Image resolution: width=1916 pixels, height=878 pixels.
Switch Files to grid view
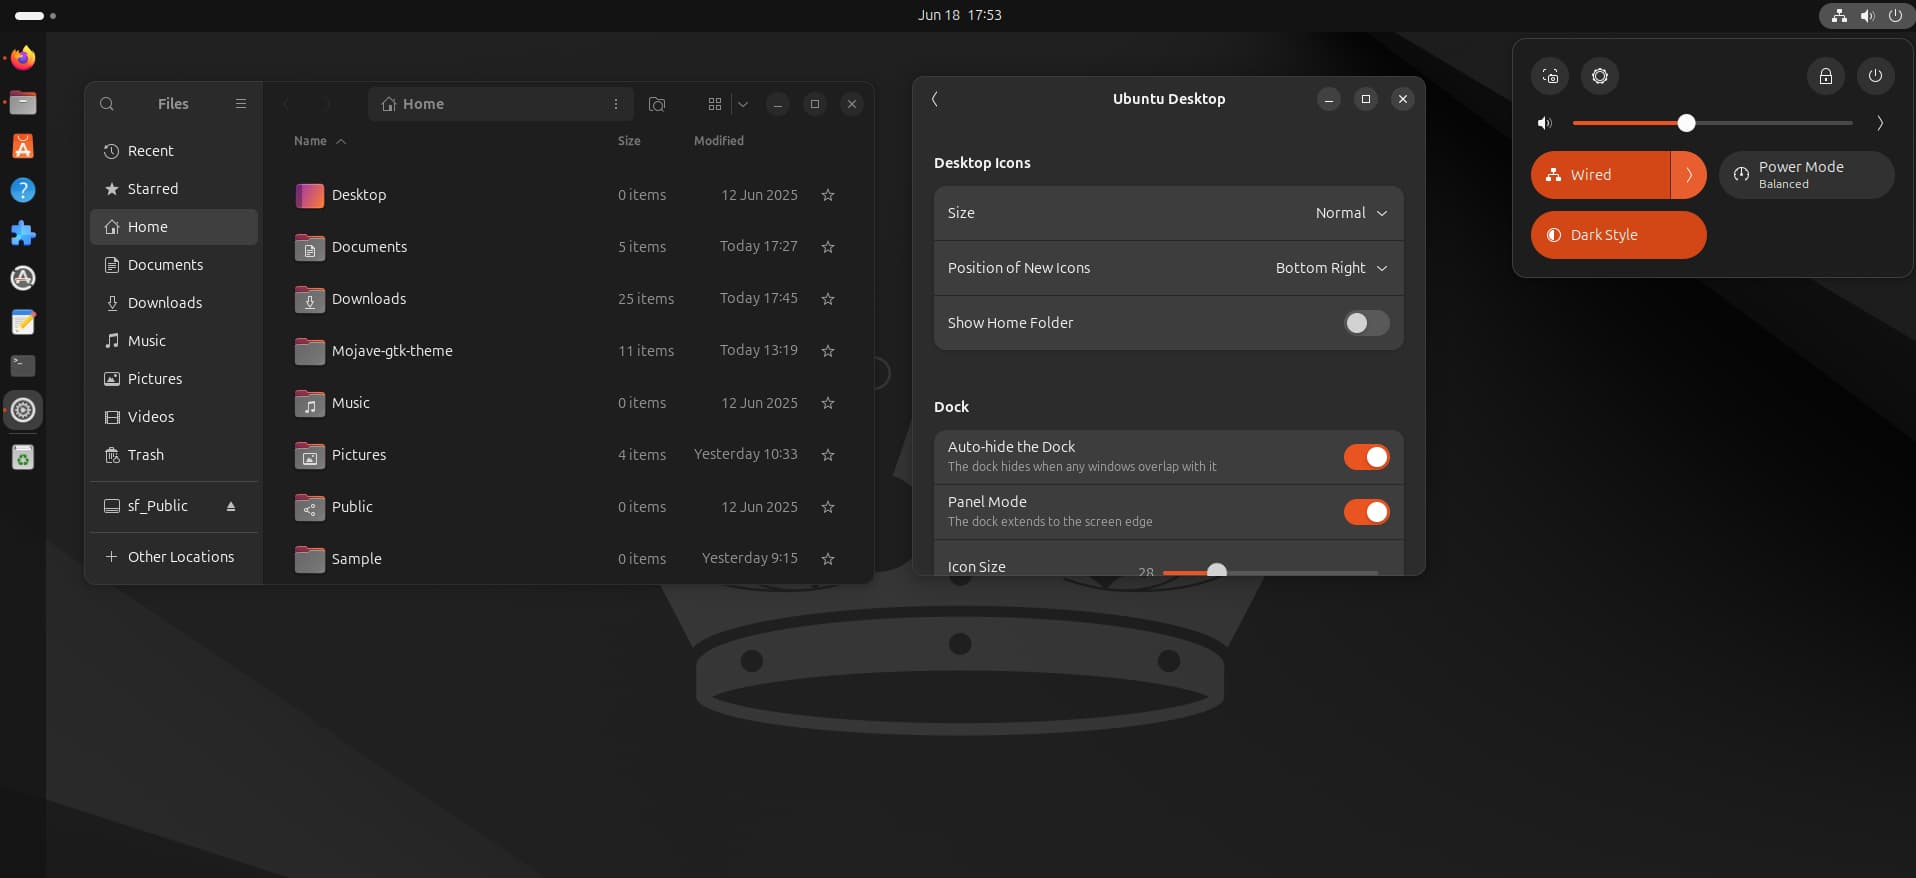[714, 104]
